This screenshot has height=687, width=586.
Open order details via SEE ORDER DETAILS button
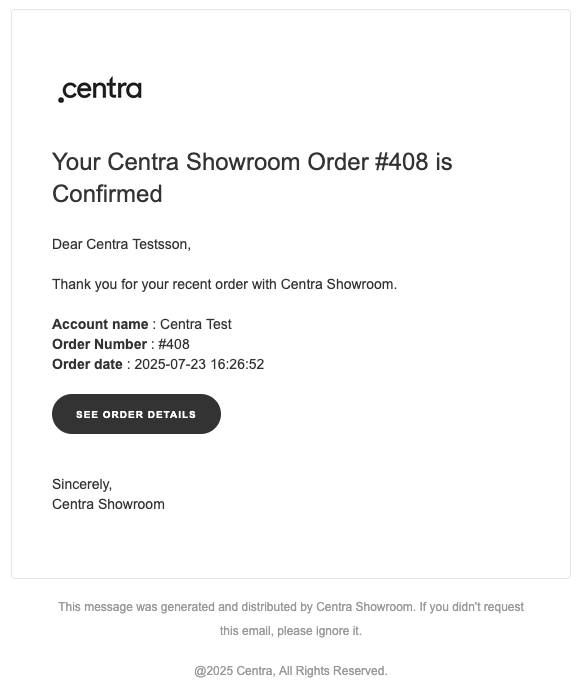tap(136, 414)
